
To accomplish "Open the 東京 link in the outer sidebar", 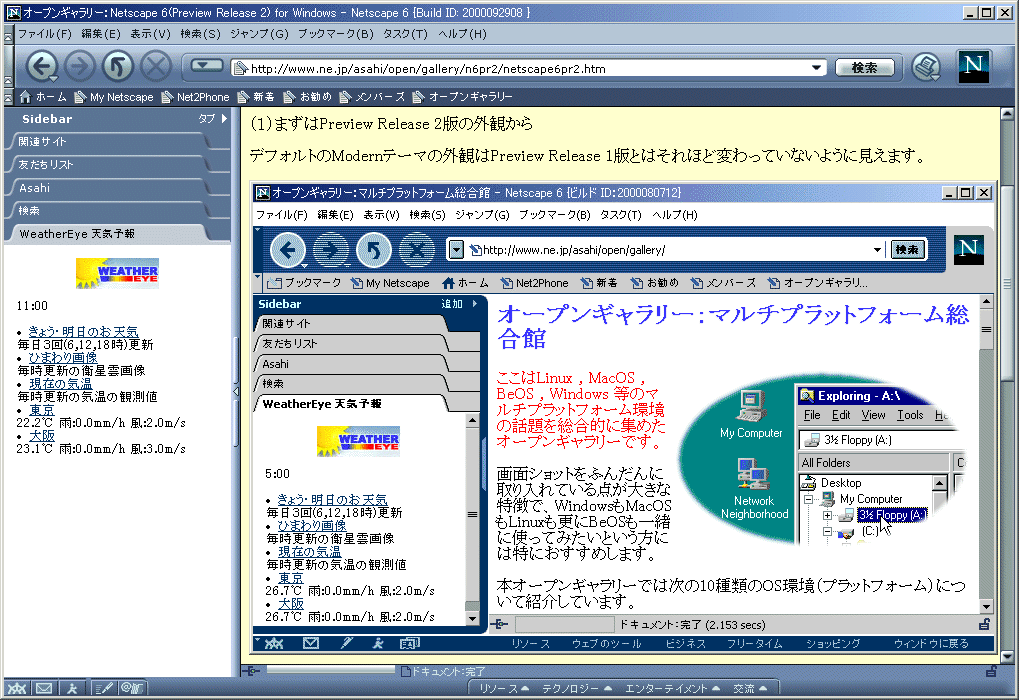I will [x=42, y=410].
